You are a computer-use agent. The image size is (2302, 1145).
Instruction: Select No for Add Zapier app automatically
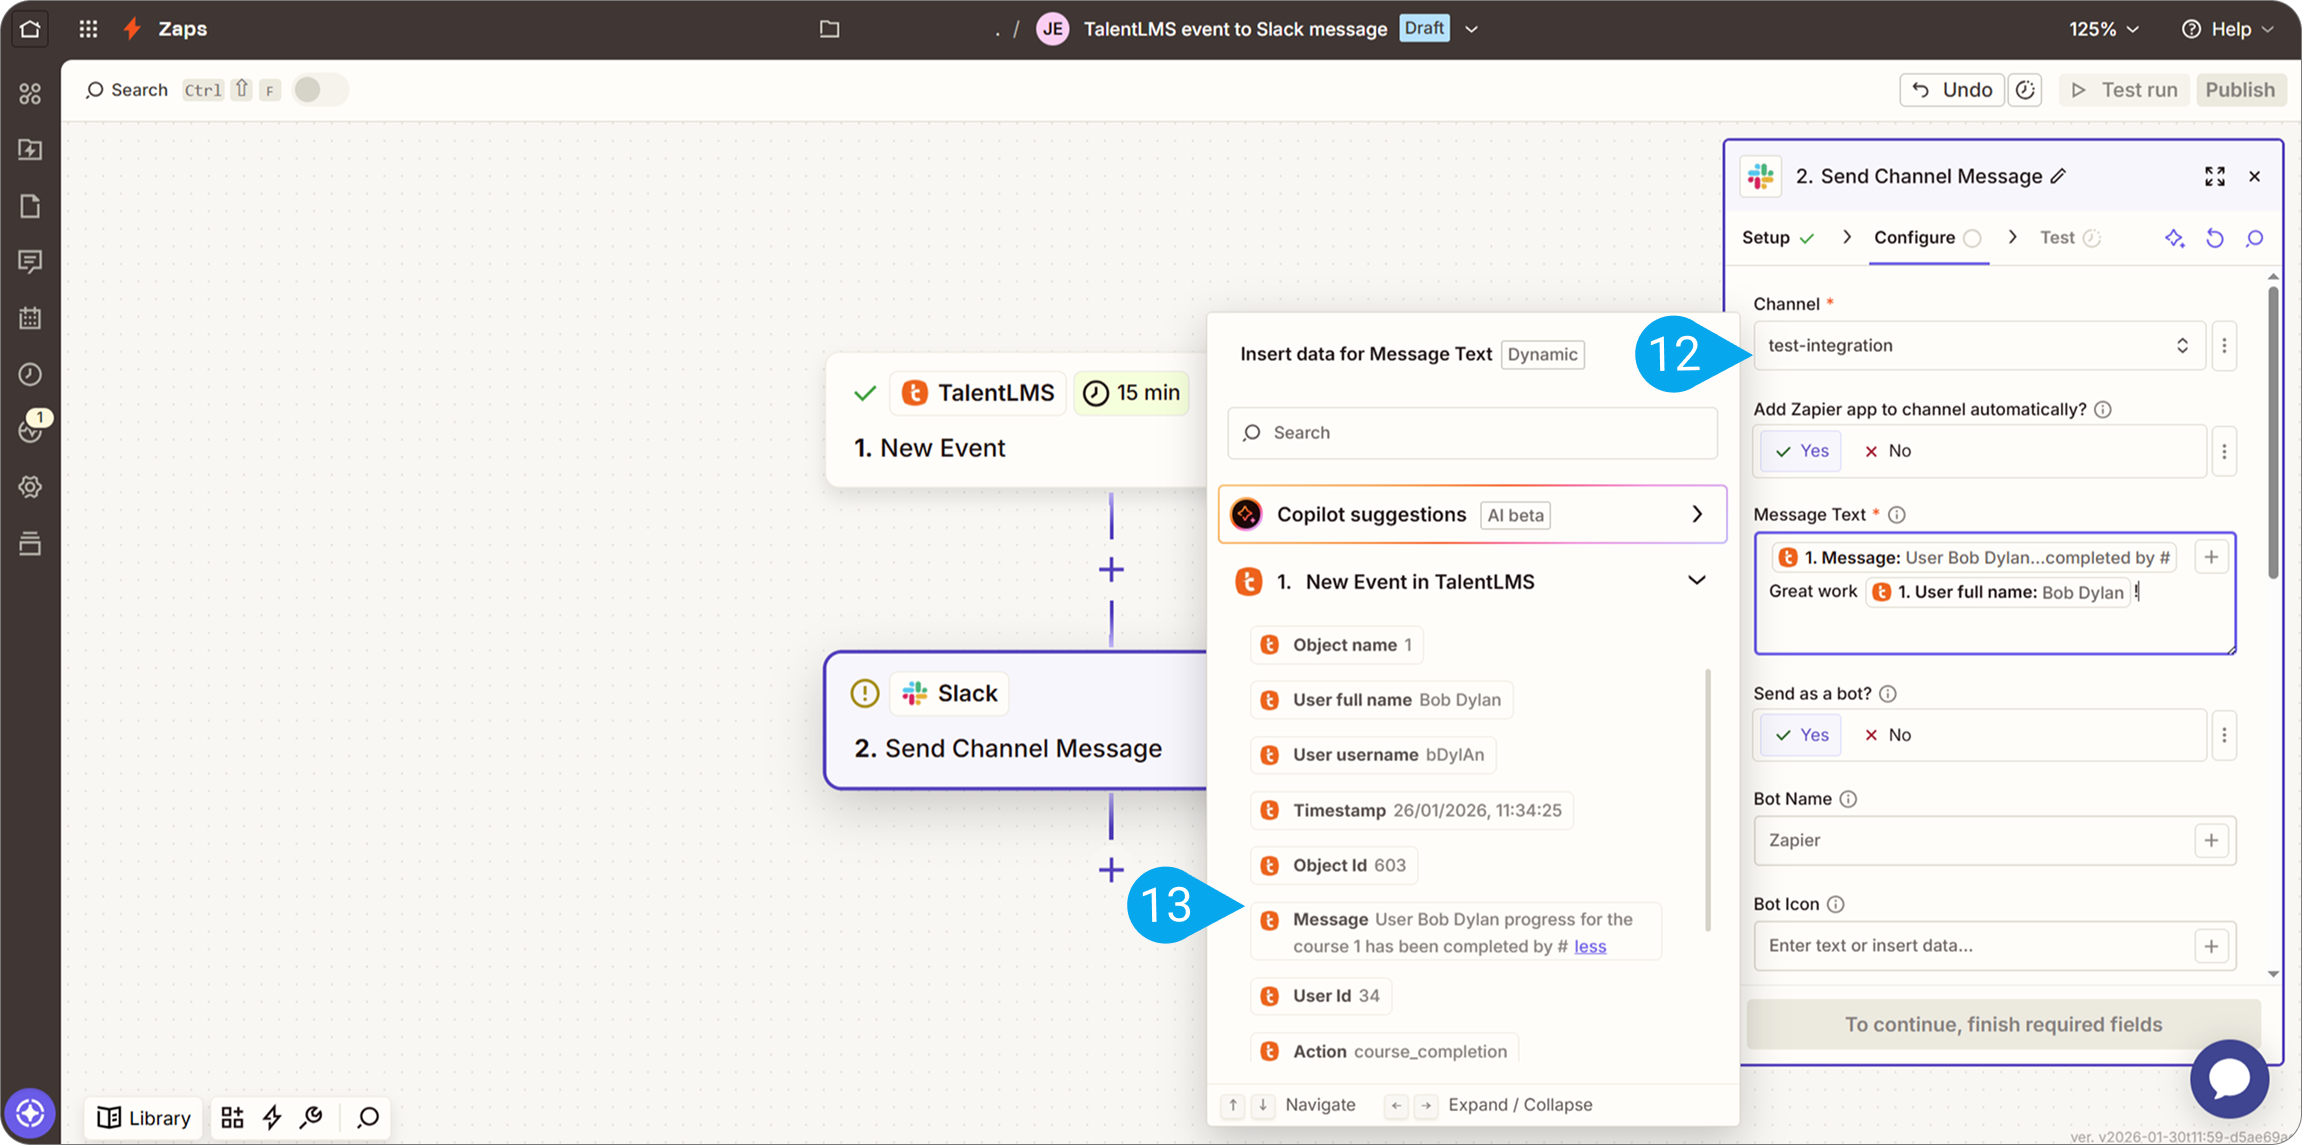pos(1888,451)
